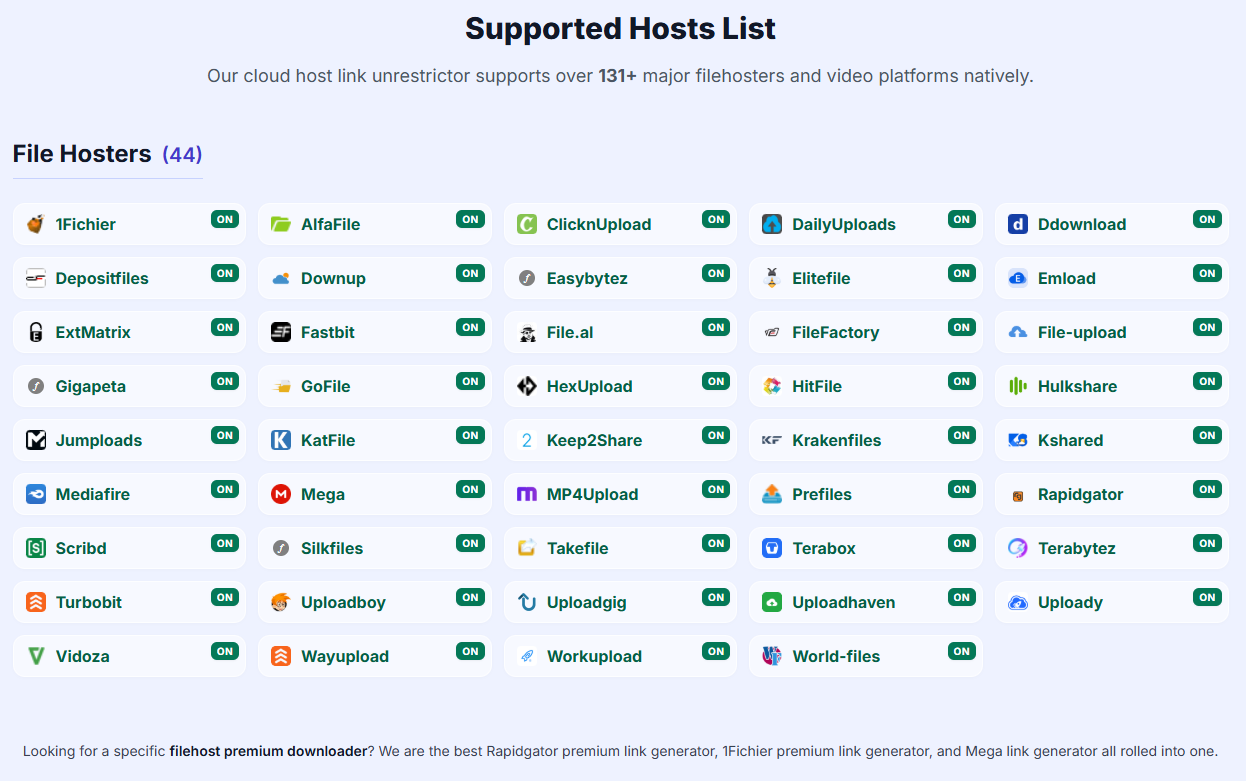Click the bold filehost premium downloader text
The width and height of the screenshot is (1246, 781).
tap(268, 751)
